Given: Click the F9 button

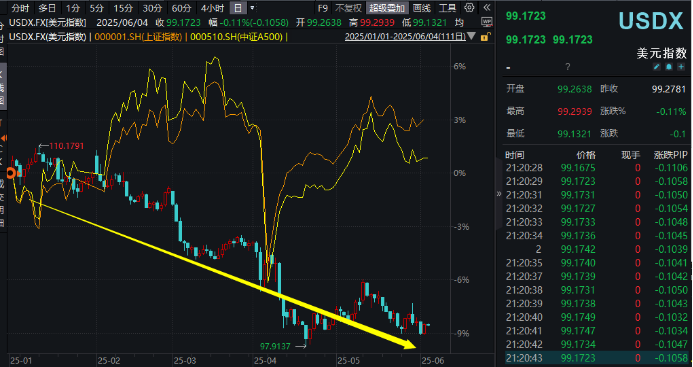Looking at the screenshot, I should (323, 8).
